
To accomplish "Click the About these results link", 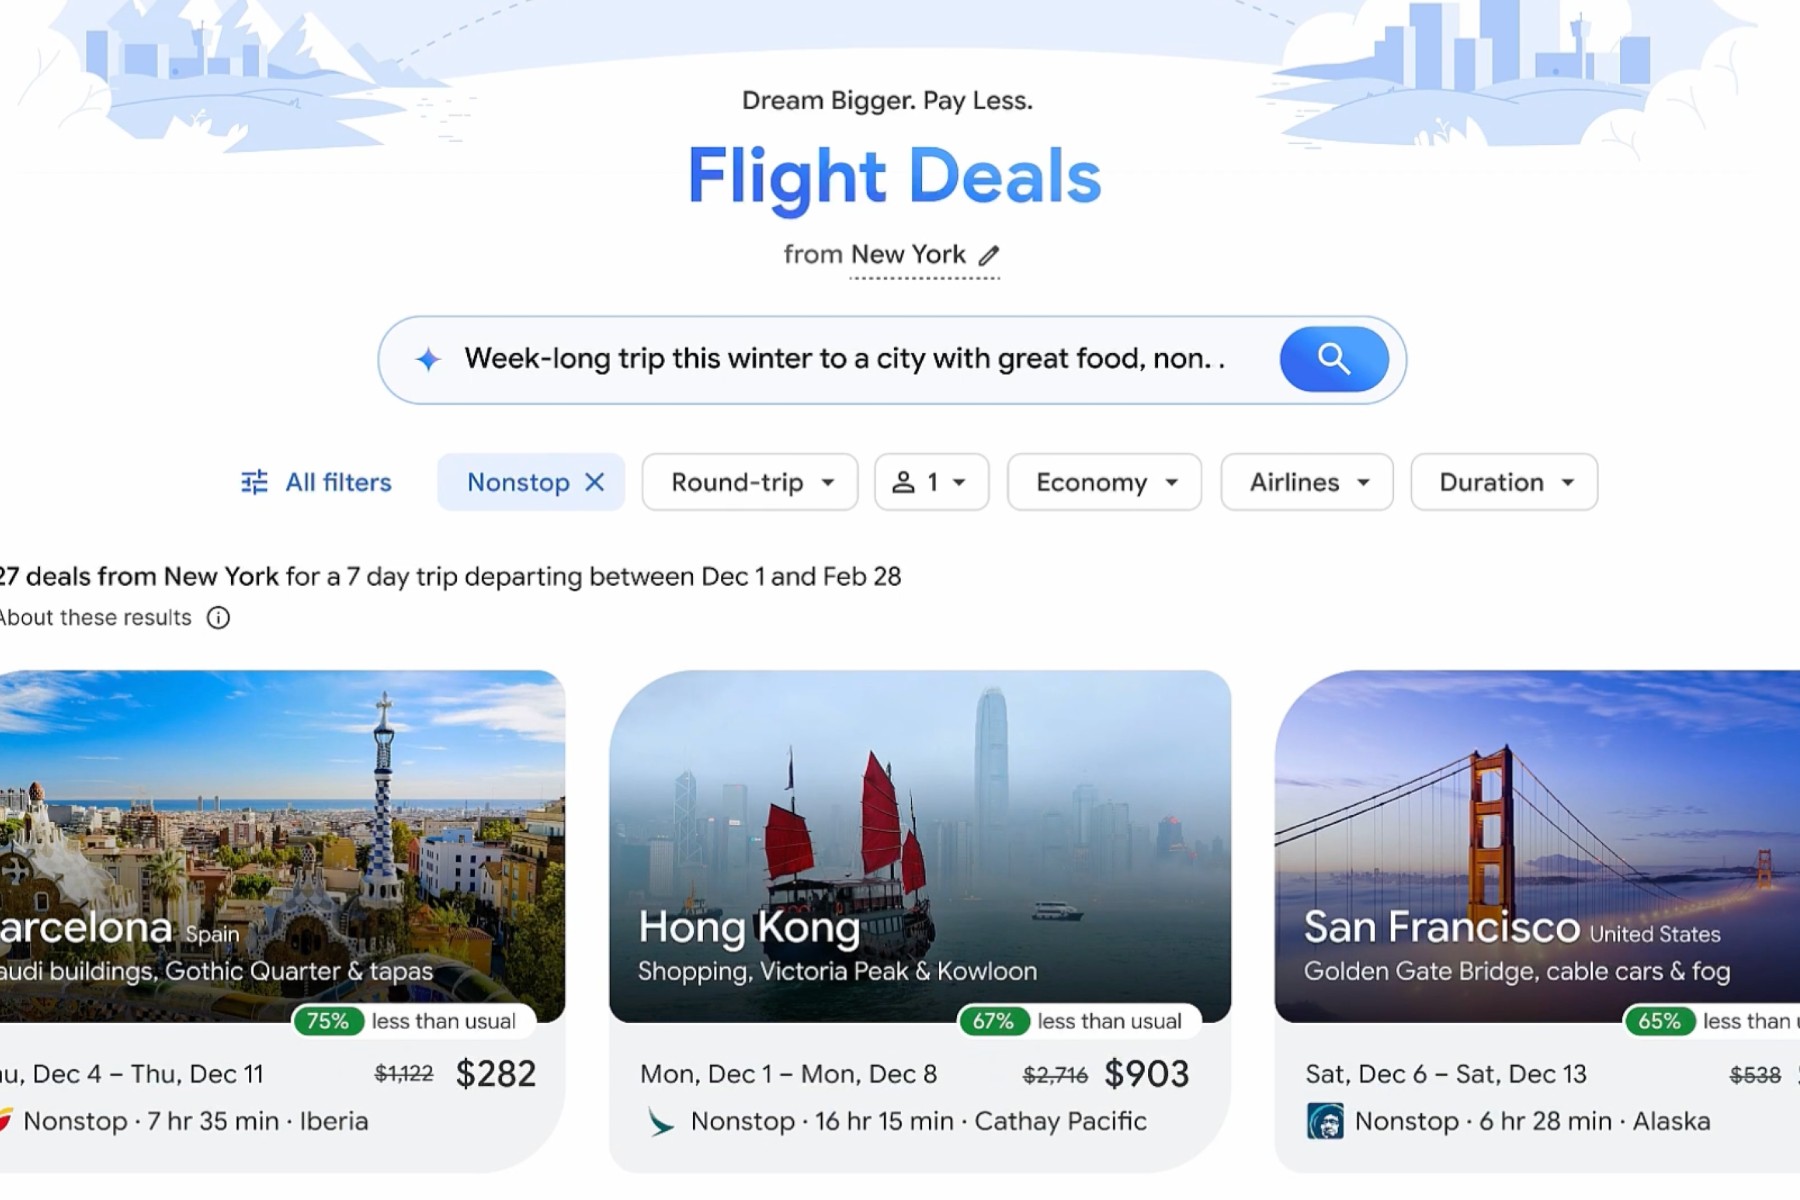I will tap(96, 618).
